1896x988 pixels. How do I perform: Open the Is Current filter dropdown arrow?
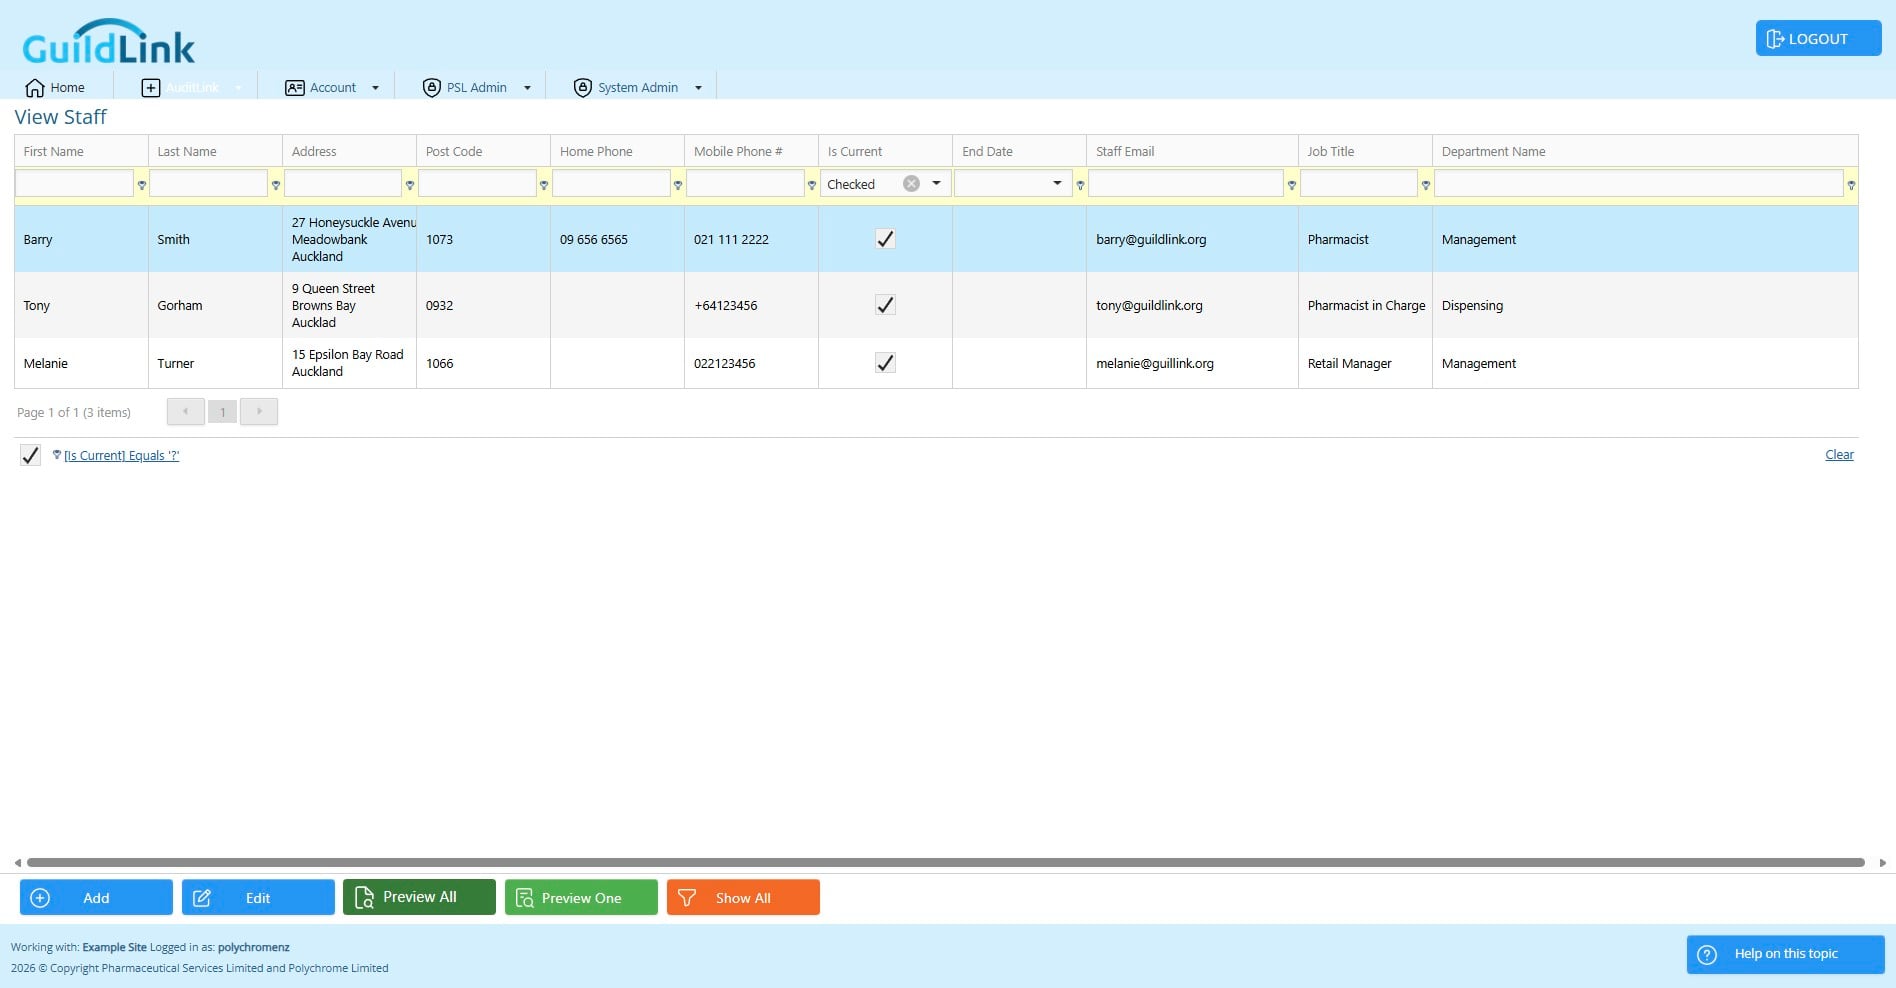coord(936,183)
